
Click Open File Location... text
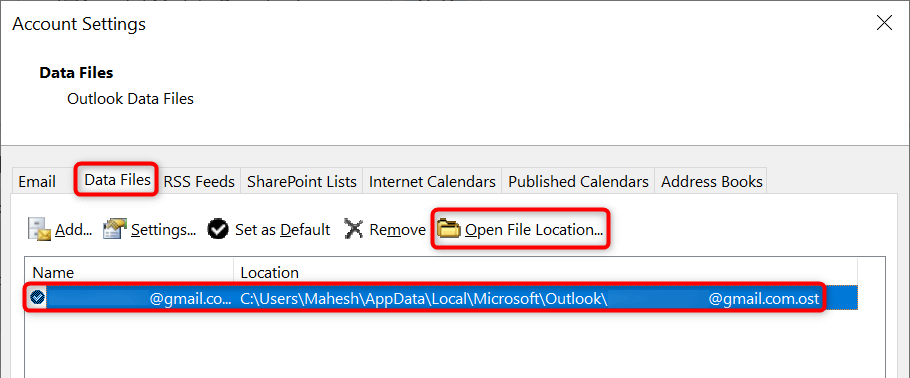click(535, 230)
